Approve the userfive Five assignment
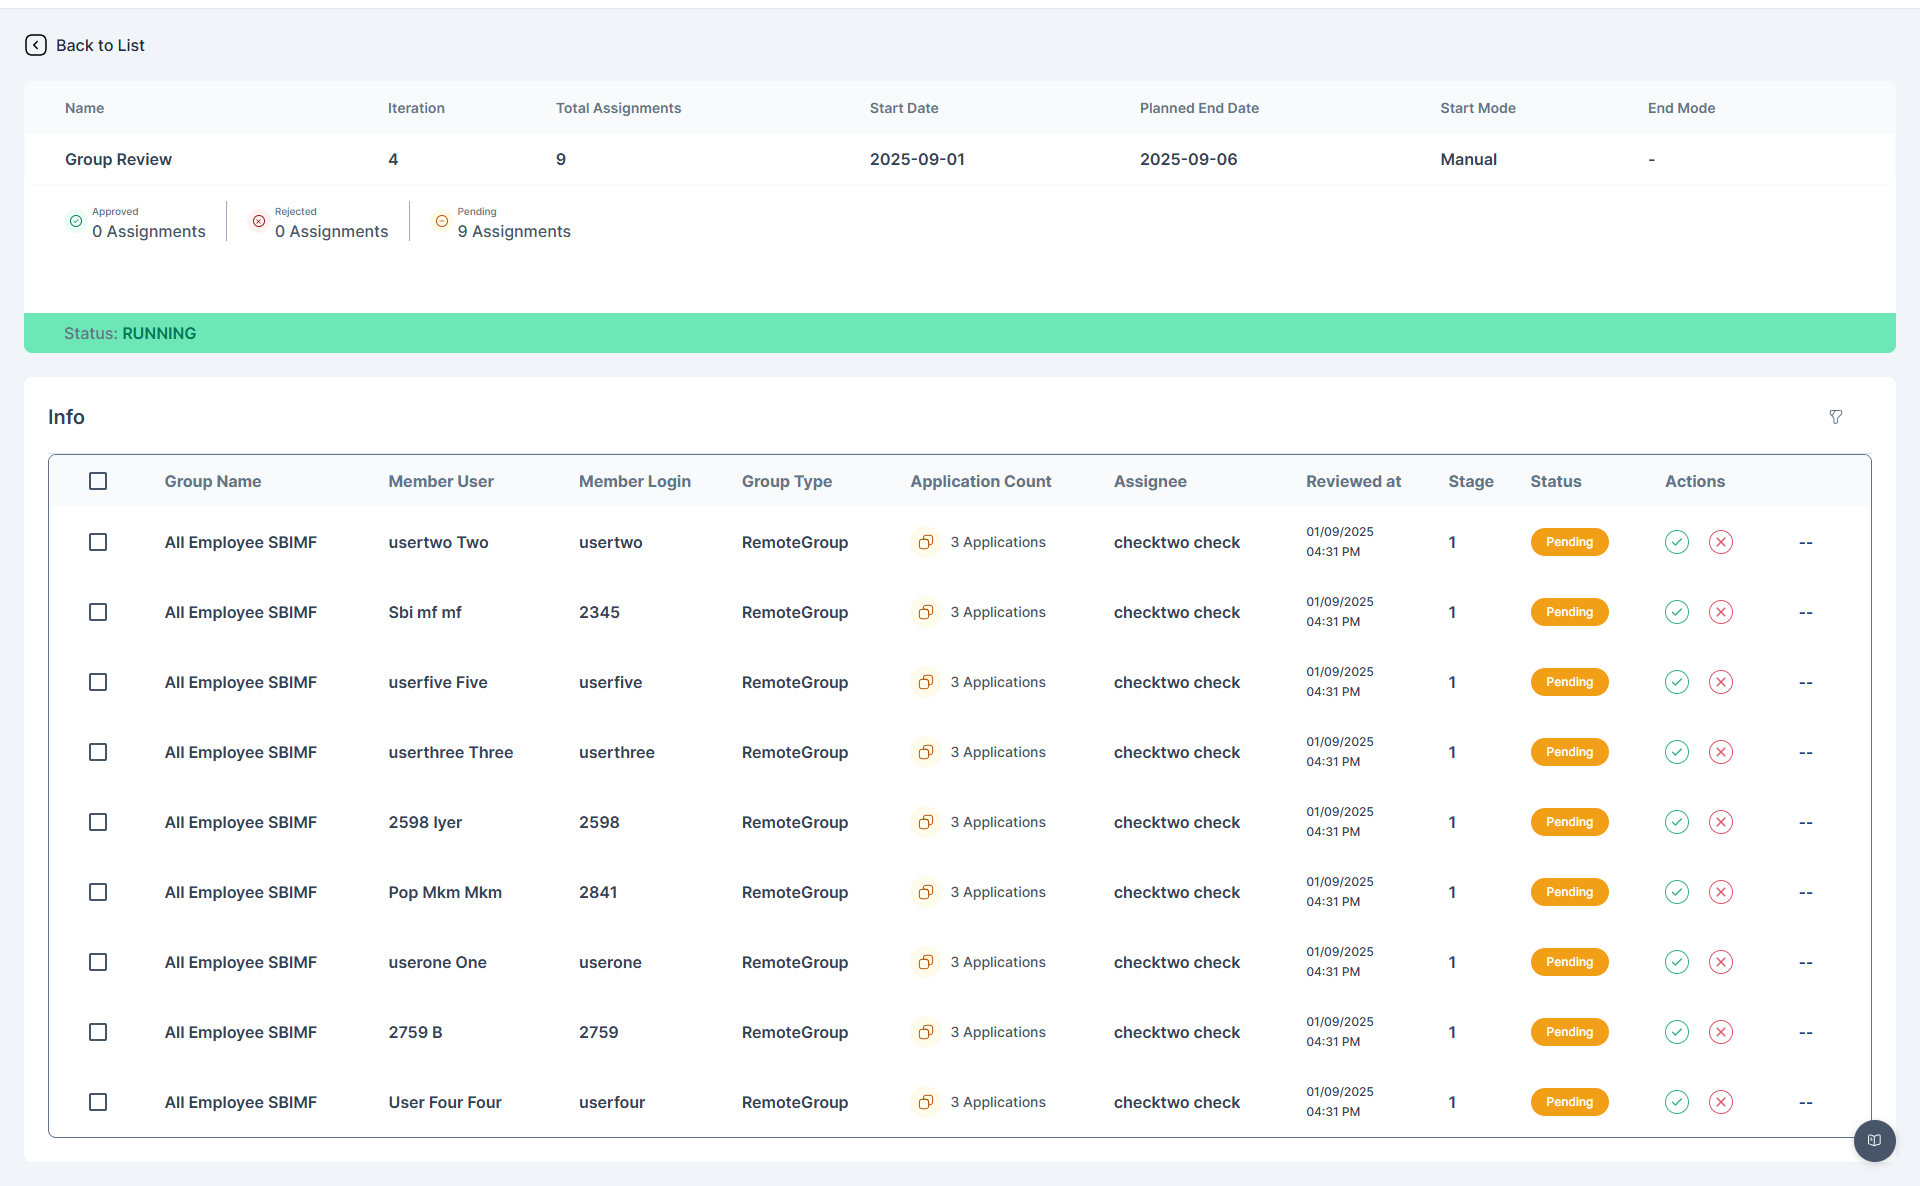The width and height of the screenshot is (1920, 1186). pyautogui.click(x=1677, y=682)
